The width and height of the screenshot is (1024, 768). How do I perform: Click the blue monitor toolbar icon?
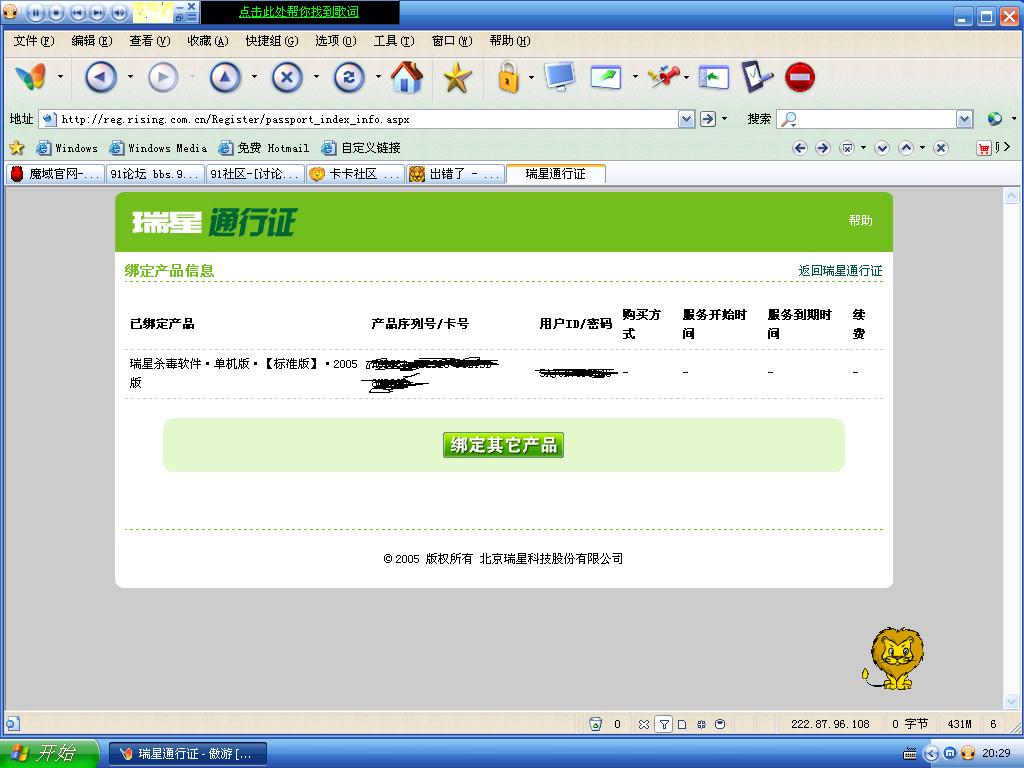point(560,76)
